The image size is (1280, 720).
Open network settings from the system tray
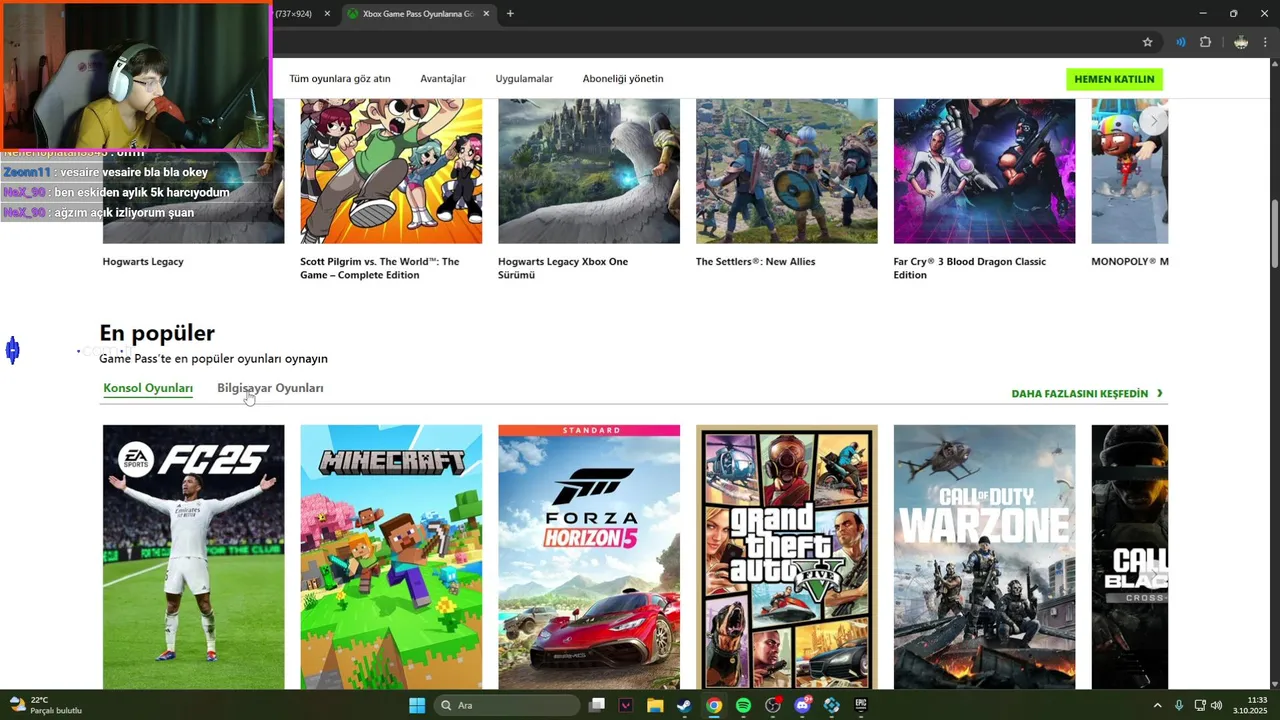1201,705
